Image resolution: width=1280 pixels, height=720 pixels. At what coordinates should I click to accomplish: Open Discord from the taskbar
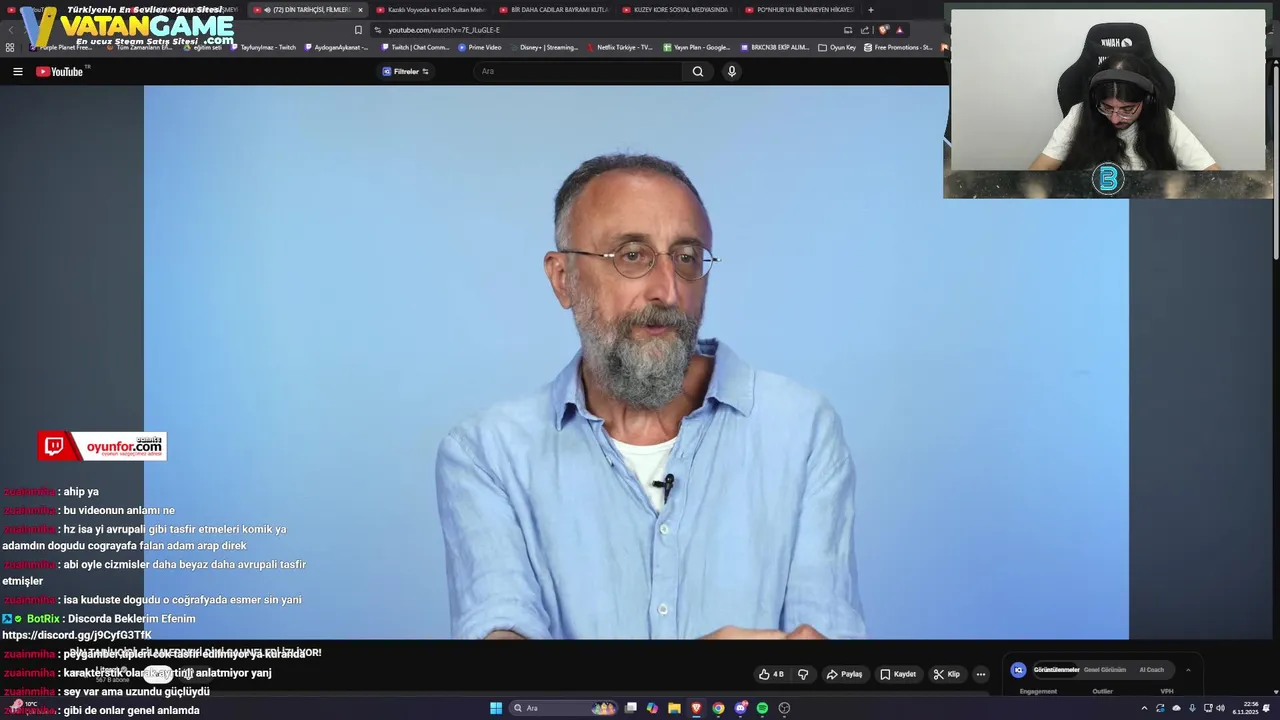tap(741, 708)
